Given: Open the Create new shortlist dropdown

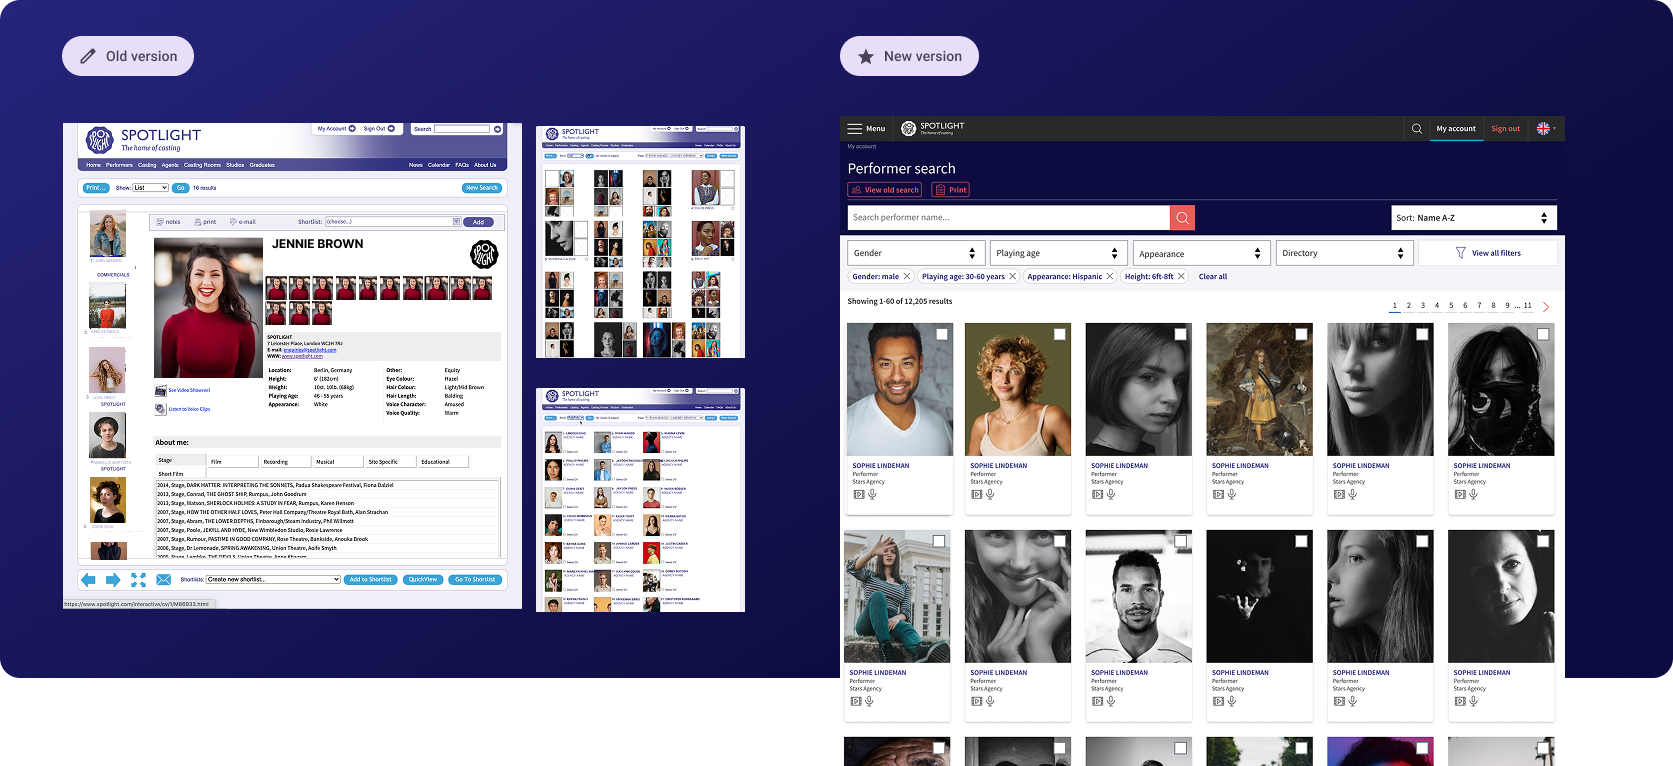Looking at the screenshot, I should coord(273,580).
